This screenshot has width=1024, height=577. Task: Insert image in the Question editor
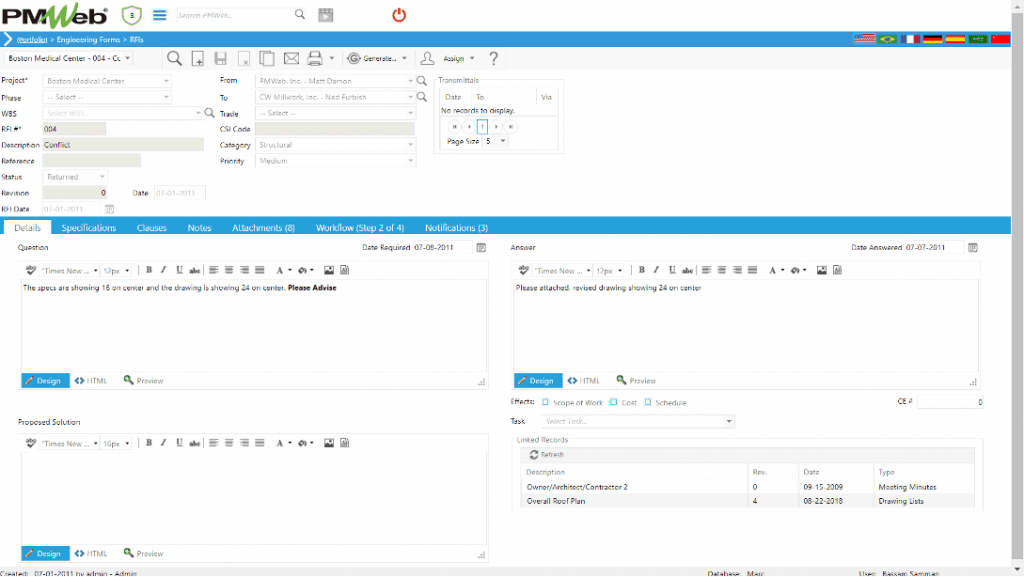click(x=328, y=270)
